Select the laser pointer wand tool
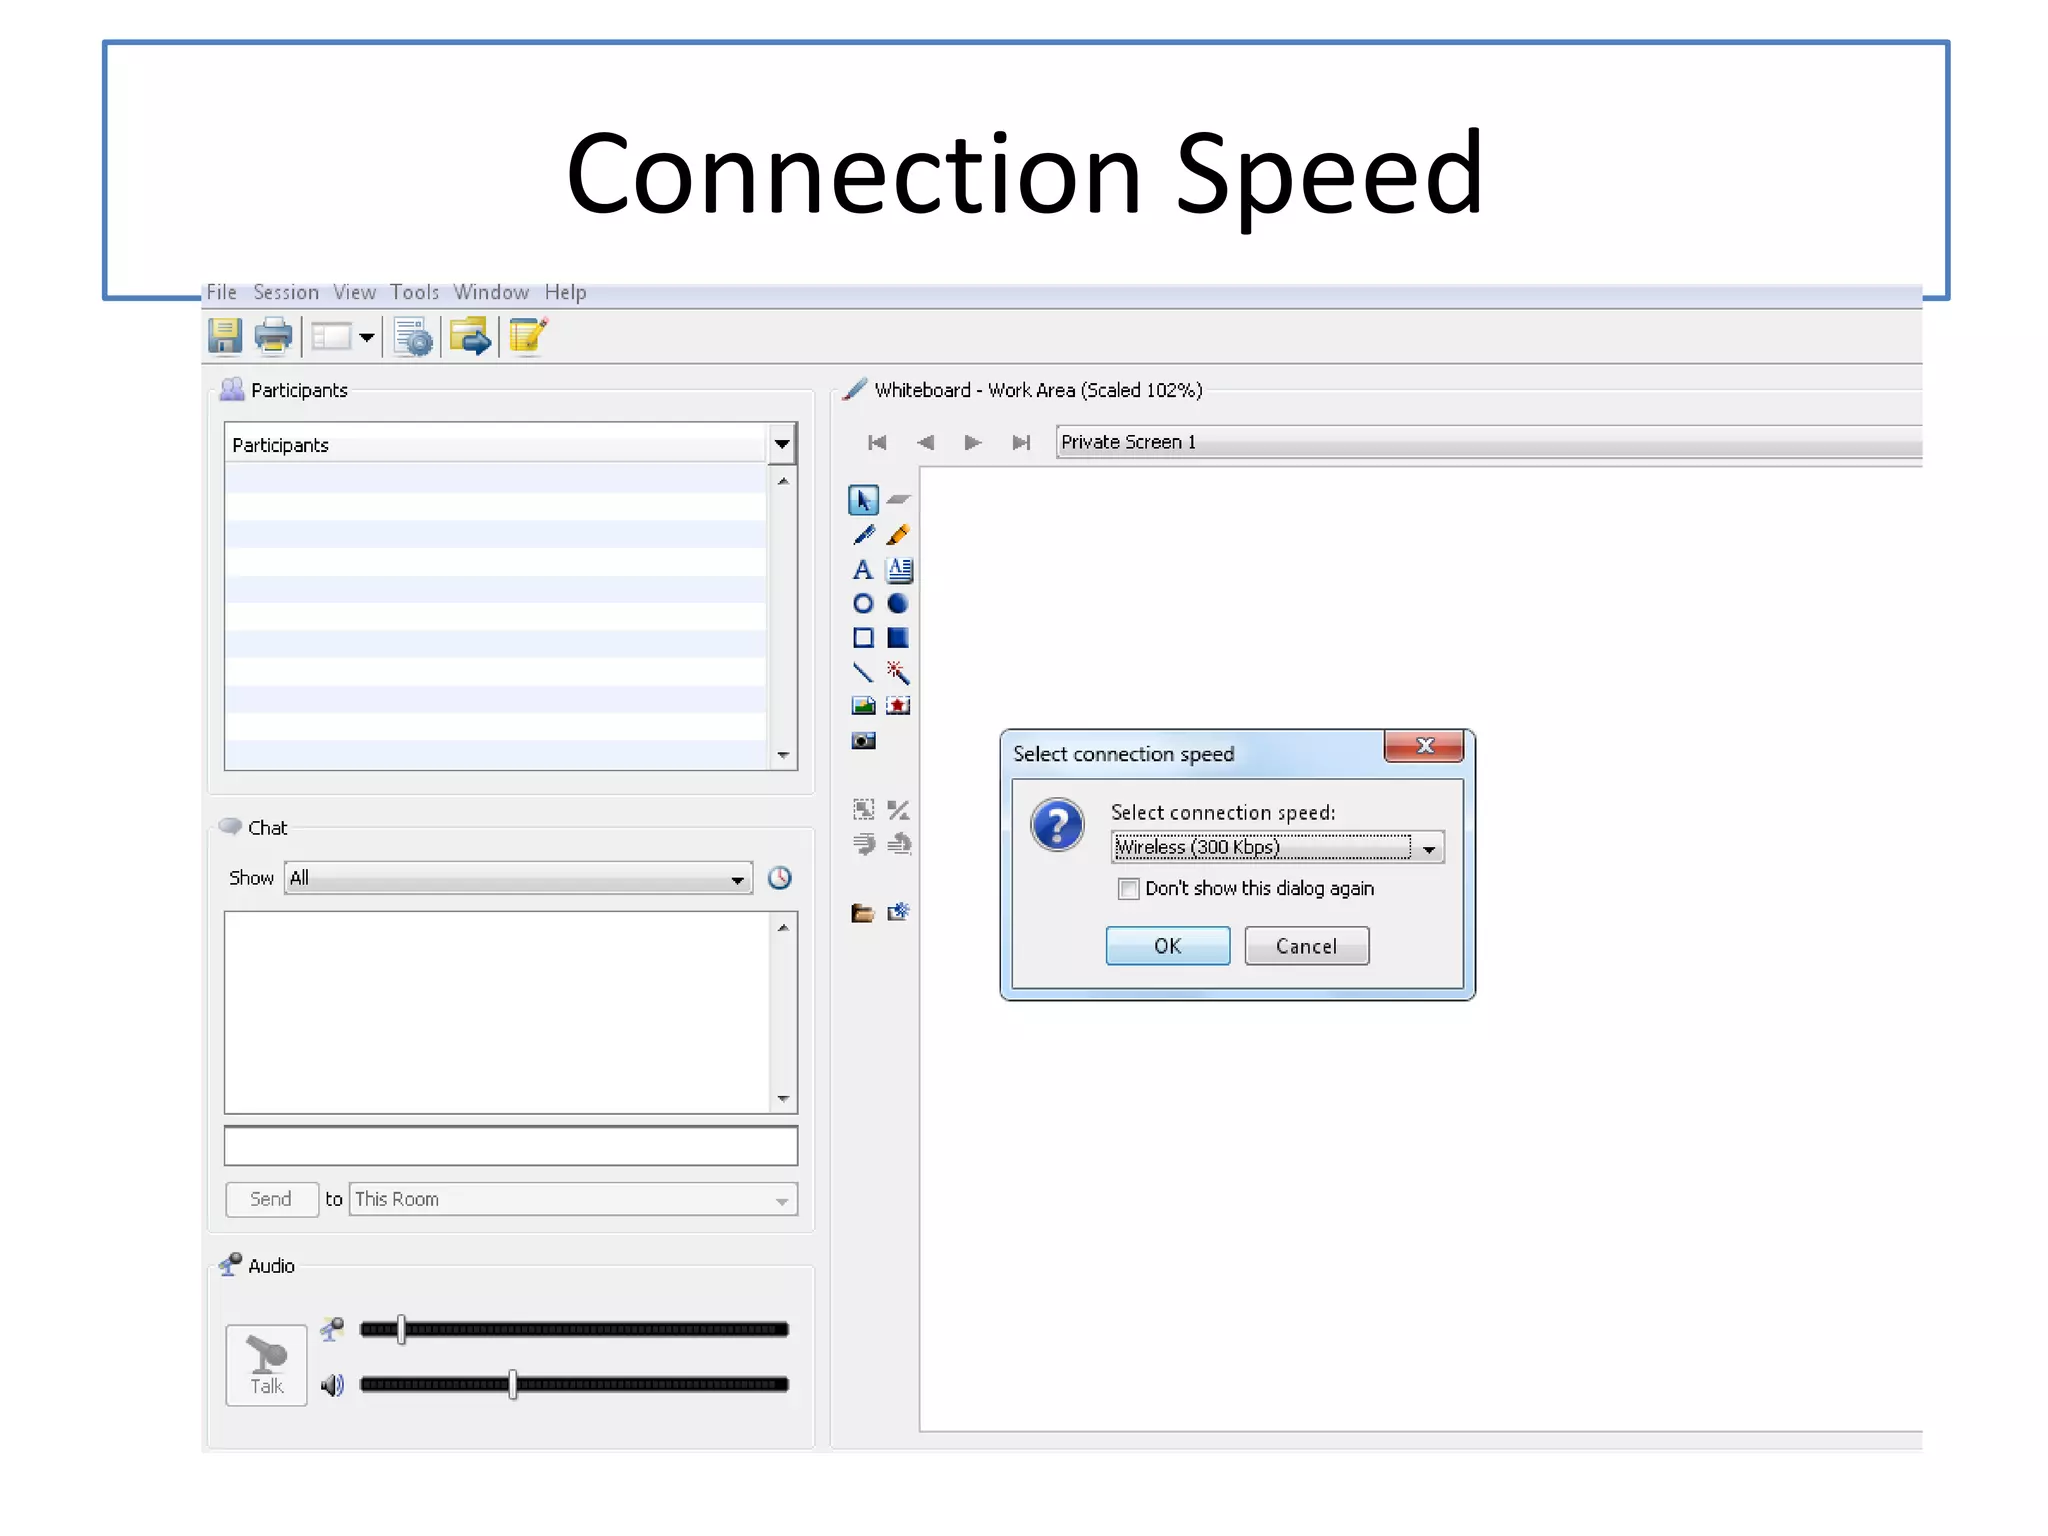 pos(898,672)
